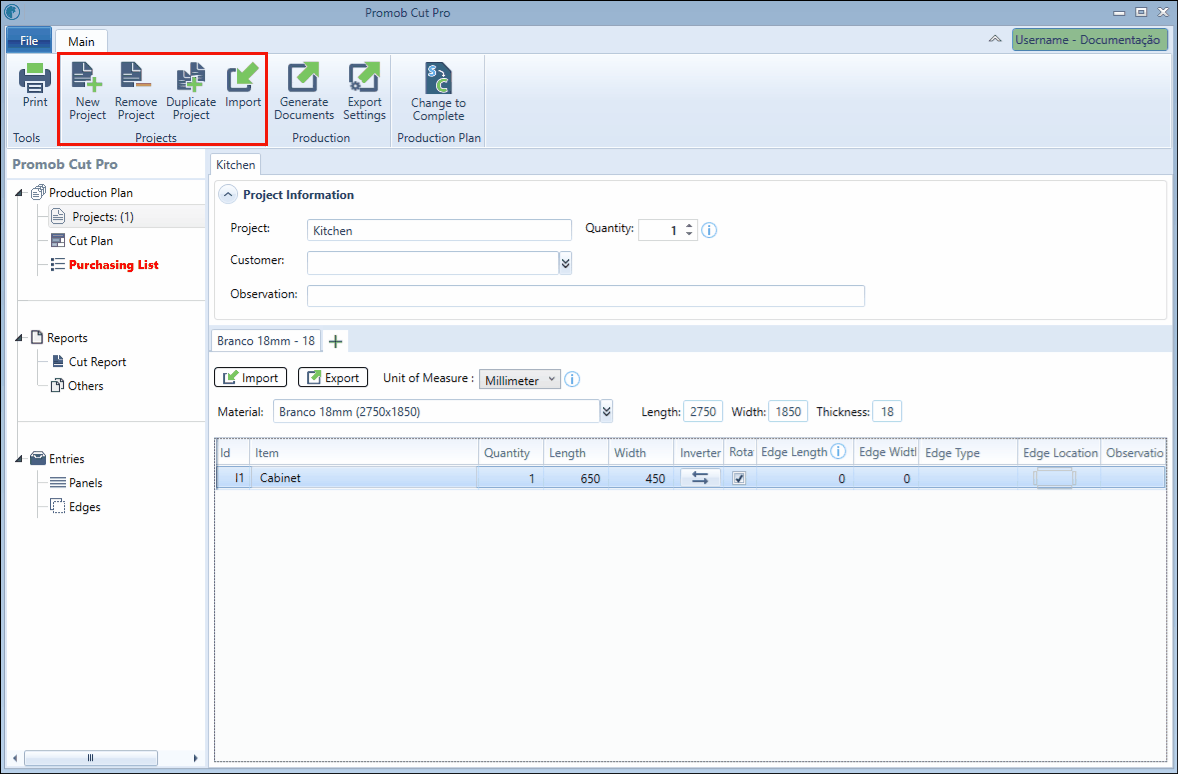Click the I1 row Id cell
Image resolution: width=1178 pixels, height=774 pixels.
(234, 478)
